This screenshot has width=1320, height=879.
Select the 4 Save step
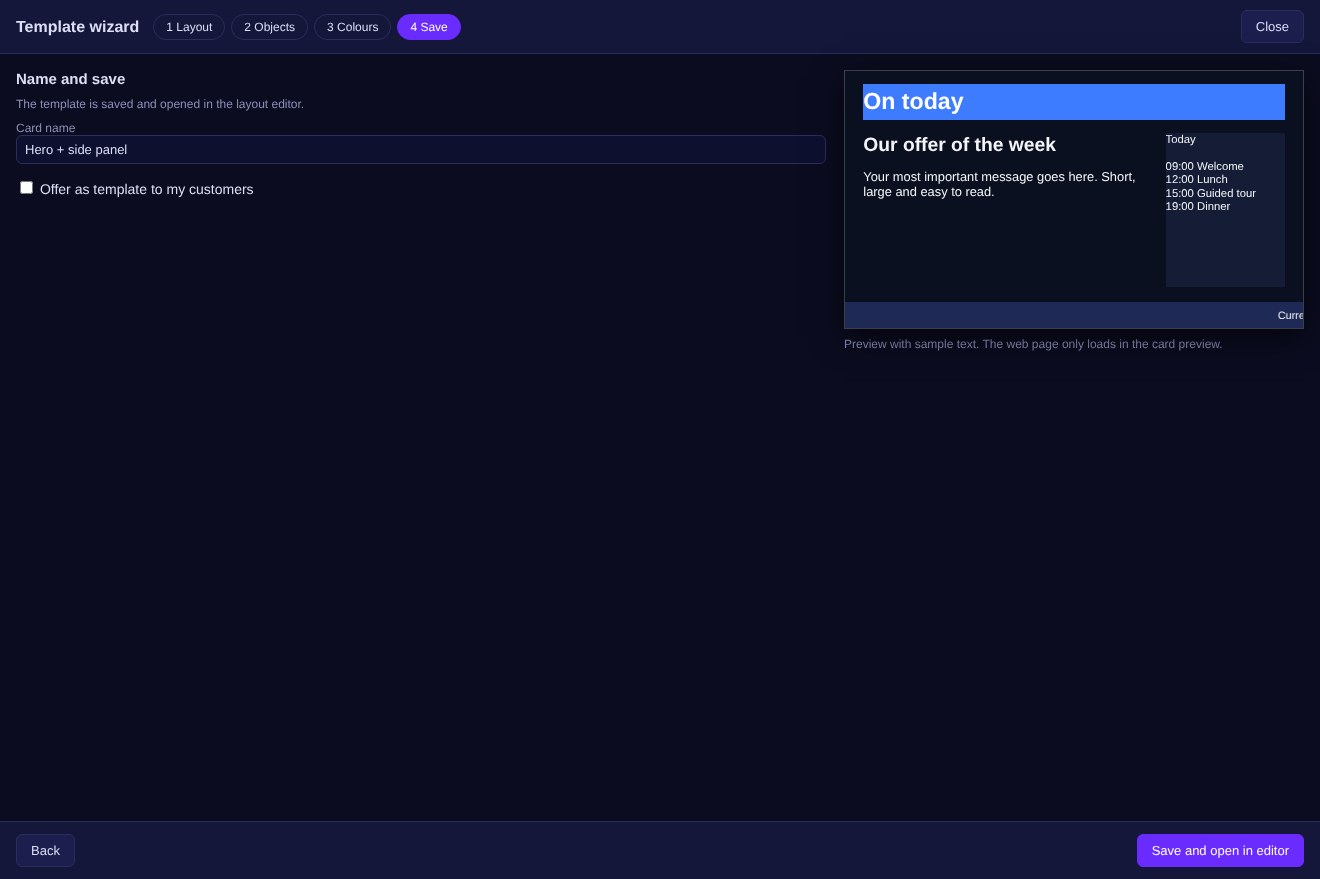(429, 27)
